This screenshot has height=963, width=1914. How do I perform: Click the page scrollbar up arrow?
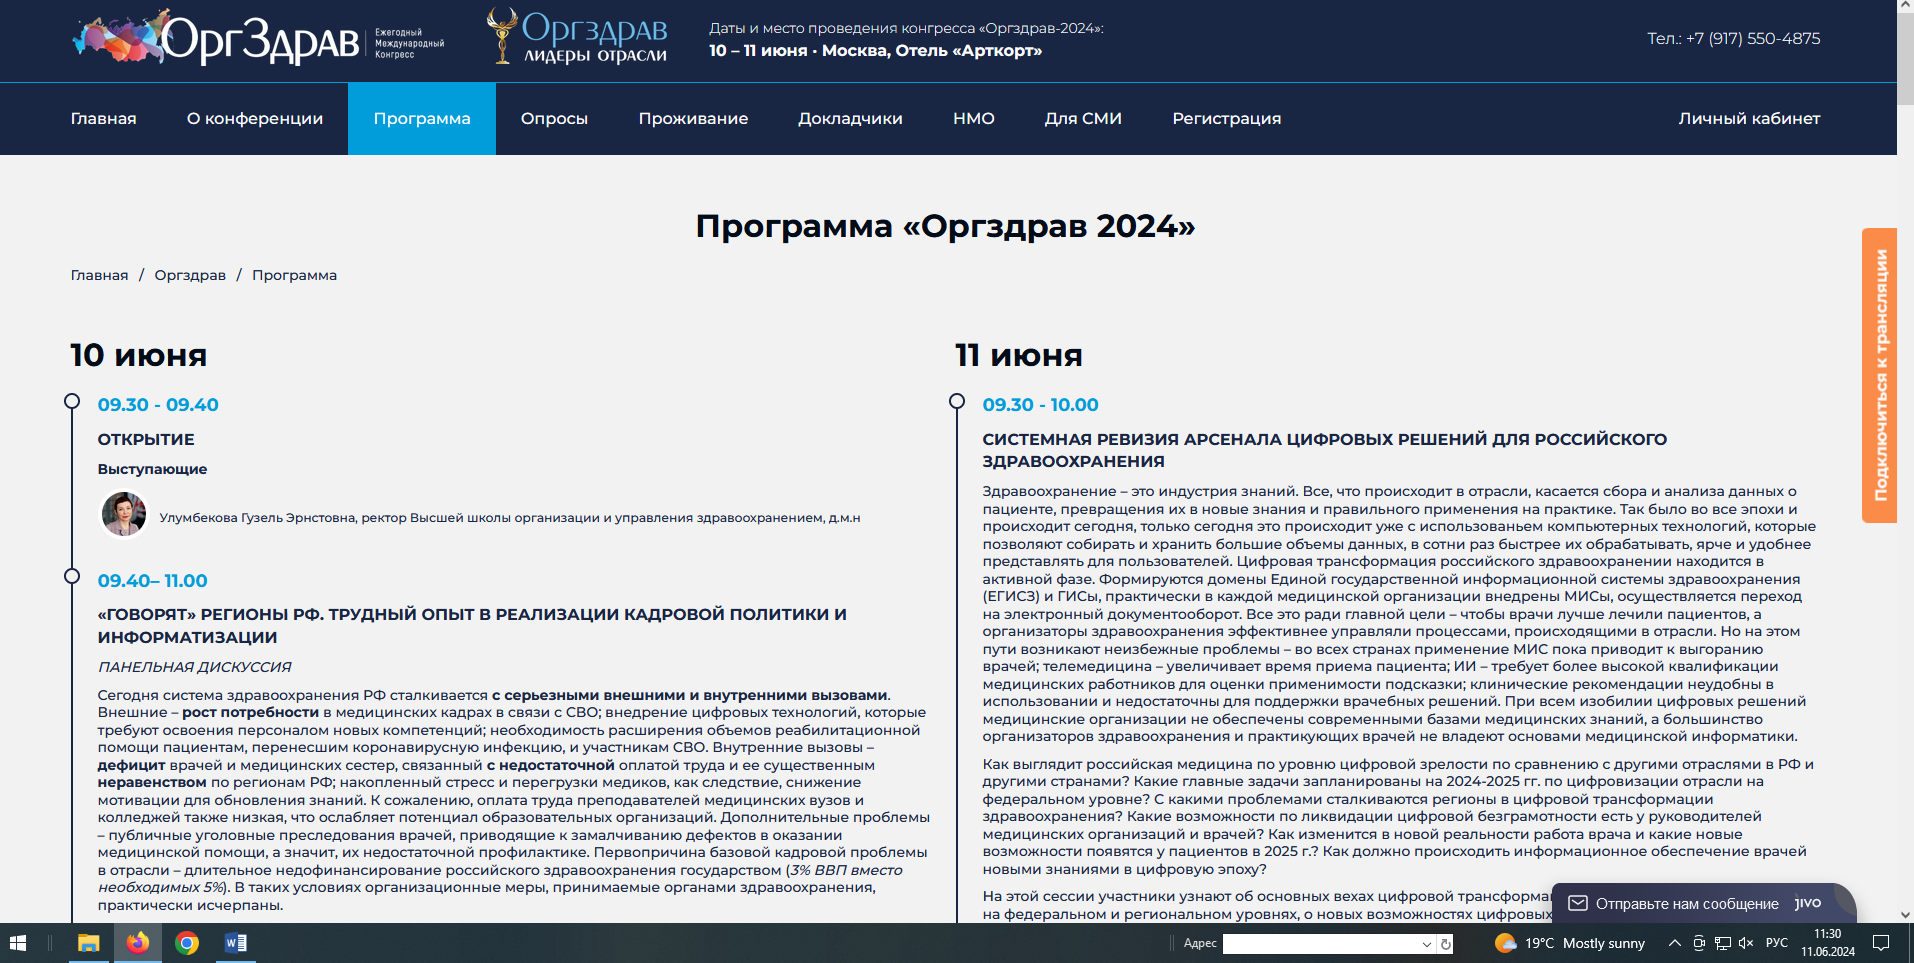pos(1905,7)
